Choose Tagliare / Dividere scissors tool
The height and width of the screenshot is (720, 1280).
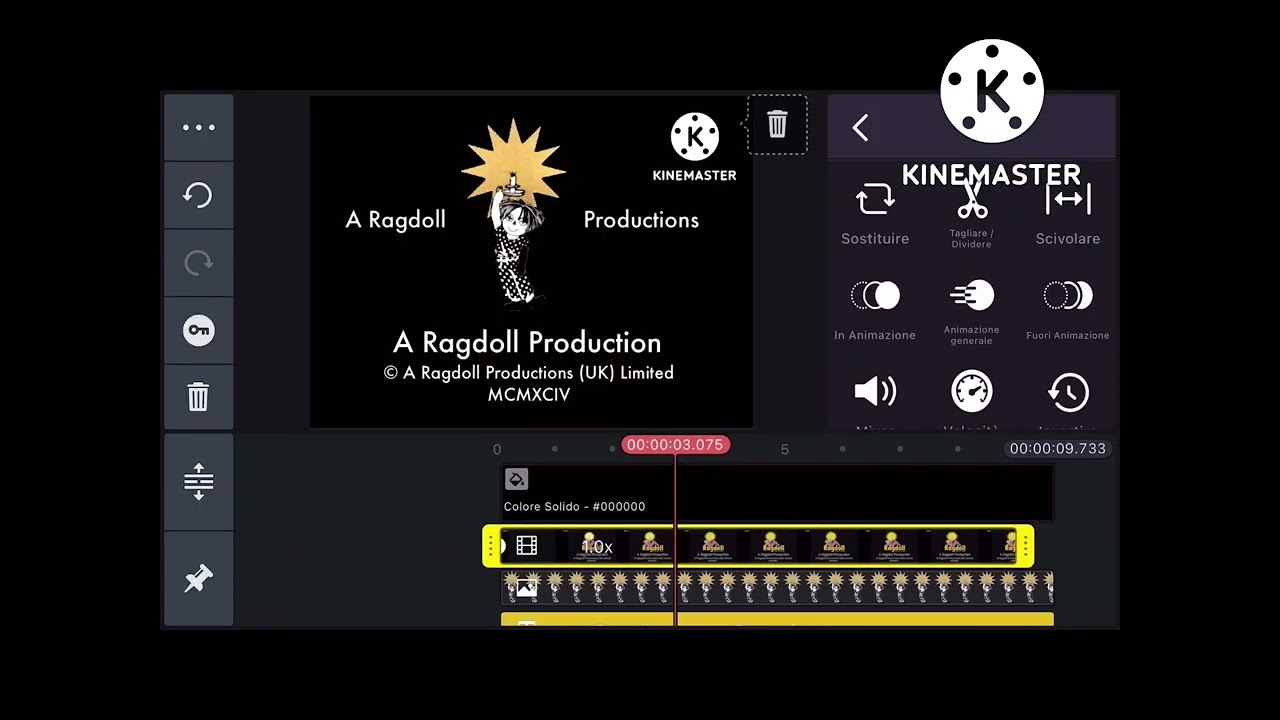coord(971,213)
